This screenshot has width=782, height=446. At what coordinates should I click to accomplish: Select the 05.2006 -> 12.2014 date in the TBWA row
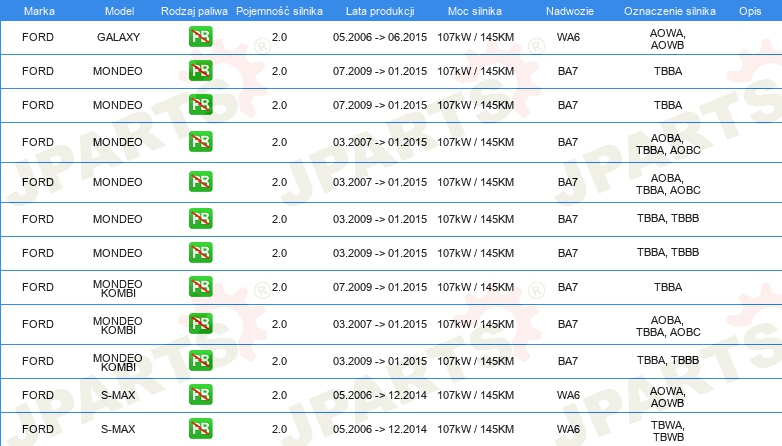tap(380, 429)
